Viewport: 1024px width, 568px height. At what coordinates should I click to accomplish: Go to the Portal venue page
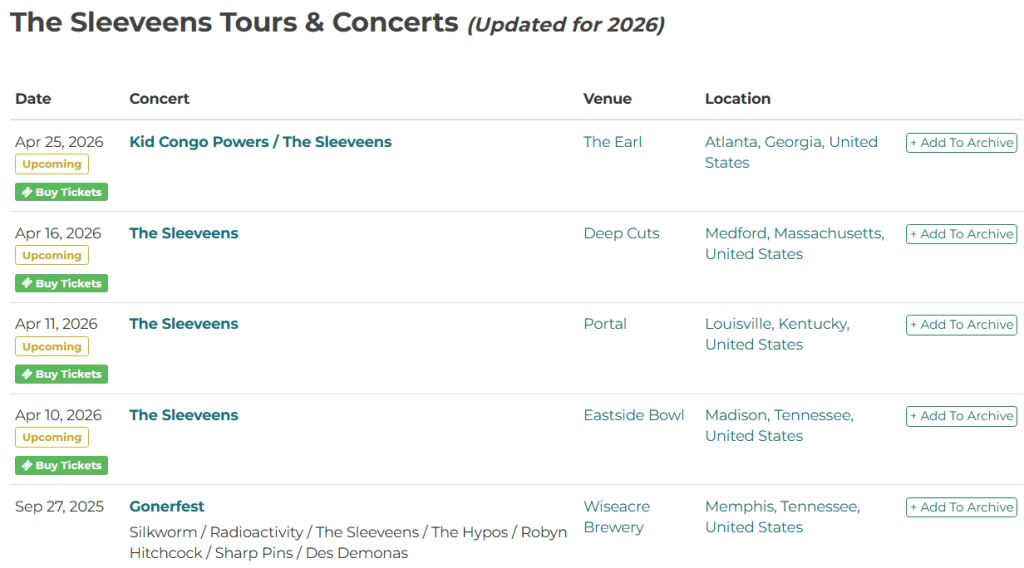605,324
